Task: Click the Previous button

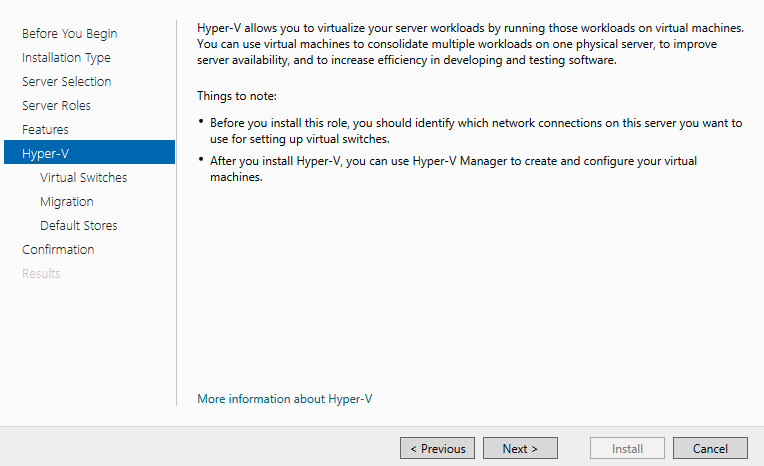Action: click(x=438, y=448)
